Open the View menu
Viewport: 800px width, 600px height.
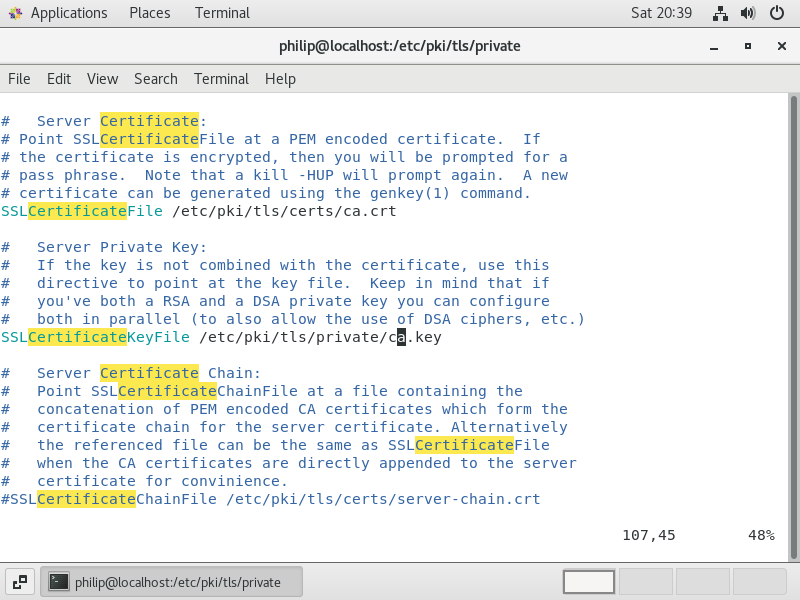102,79
